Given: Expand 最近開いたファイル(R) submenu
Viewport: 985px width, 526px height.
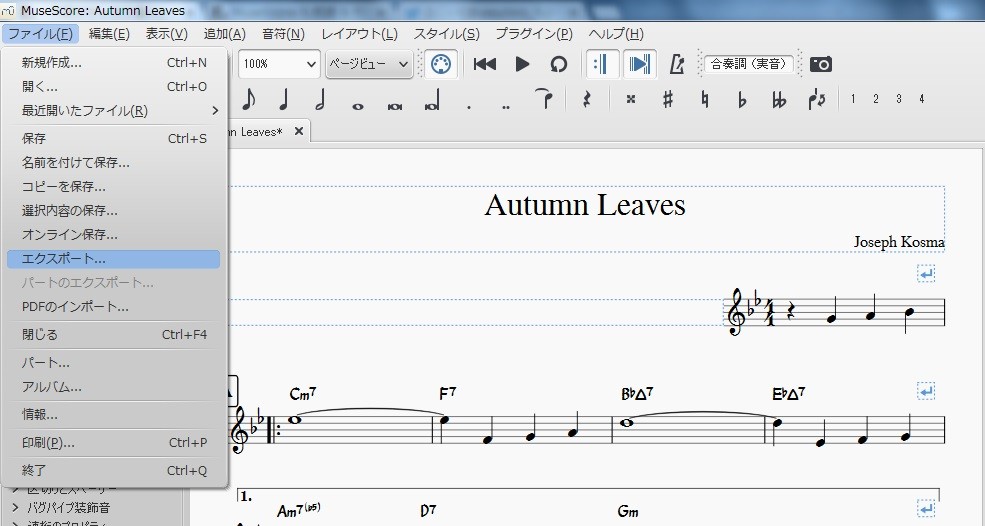Looking at the screenshot, I should coord(114,111).
